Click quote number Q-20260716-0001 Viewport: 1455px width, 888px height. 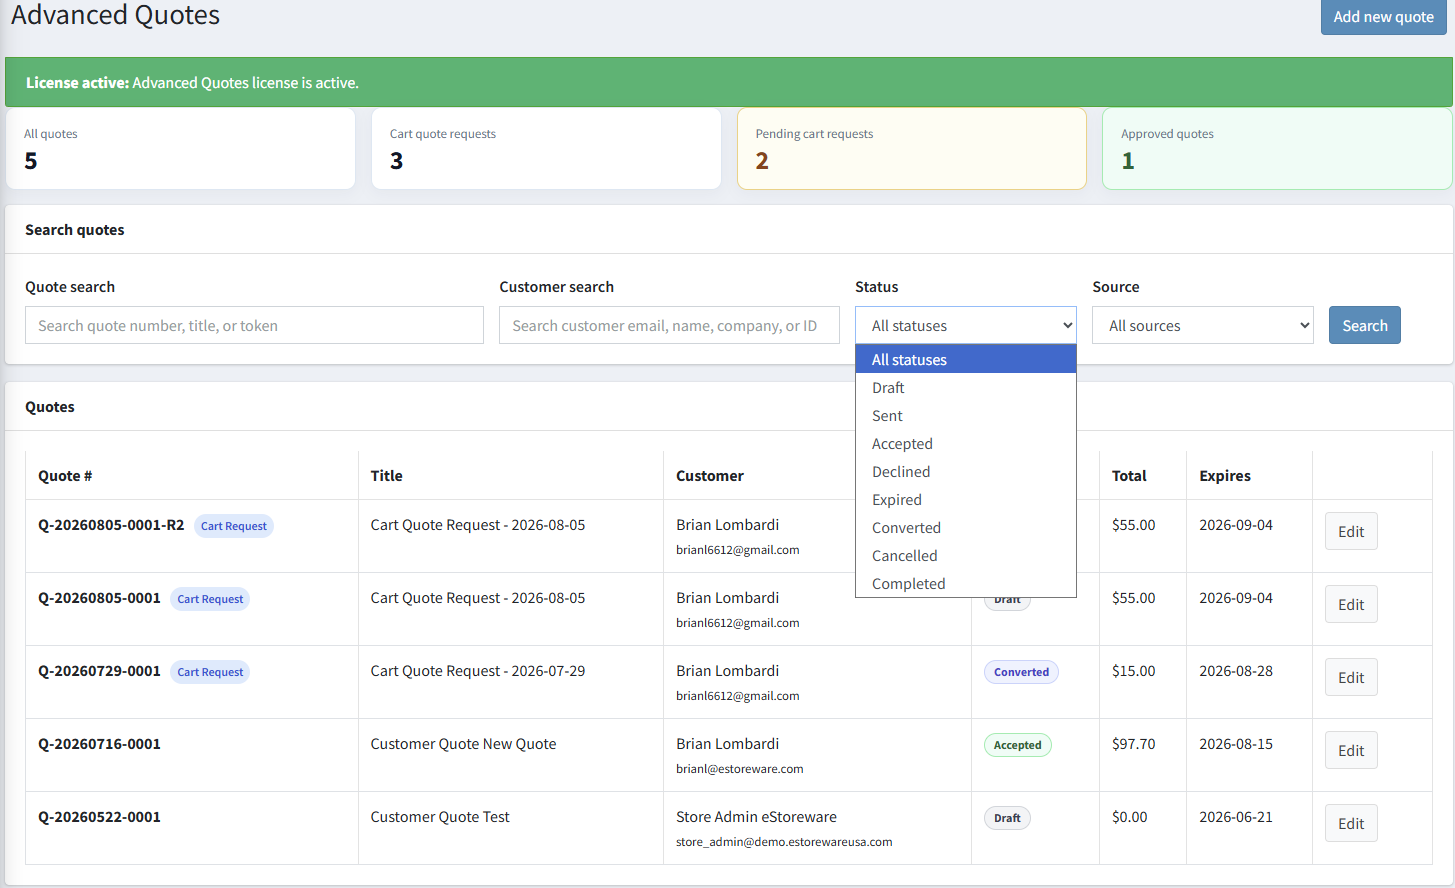pyautogui.click(x=99, y=744)
